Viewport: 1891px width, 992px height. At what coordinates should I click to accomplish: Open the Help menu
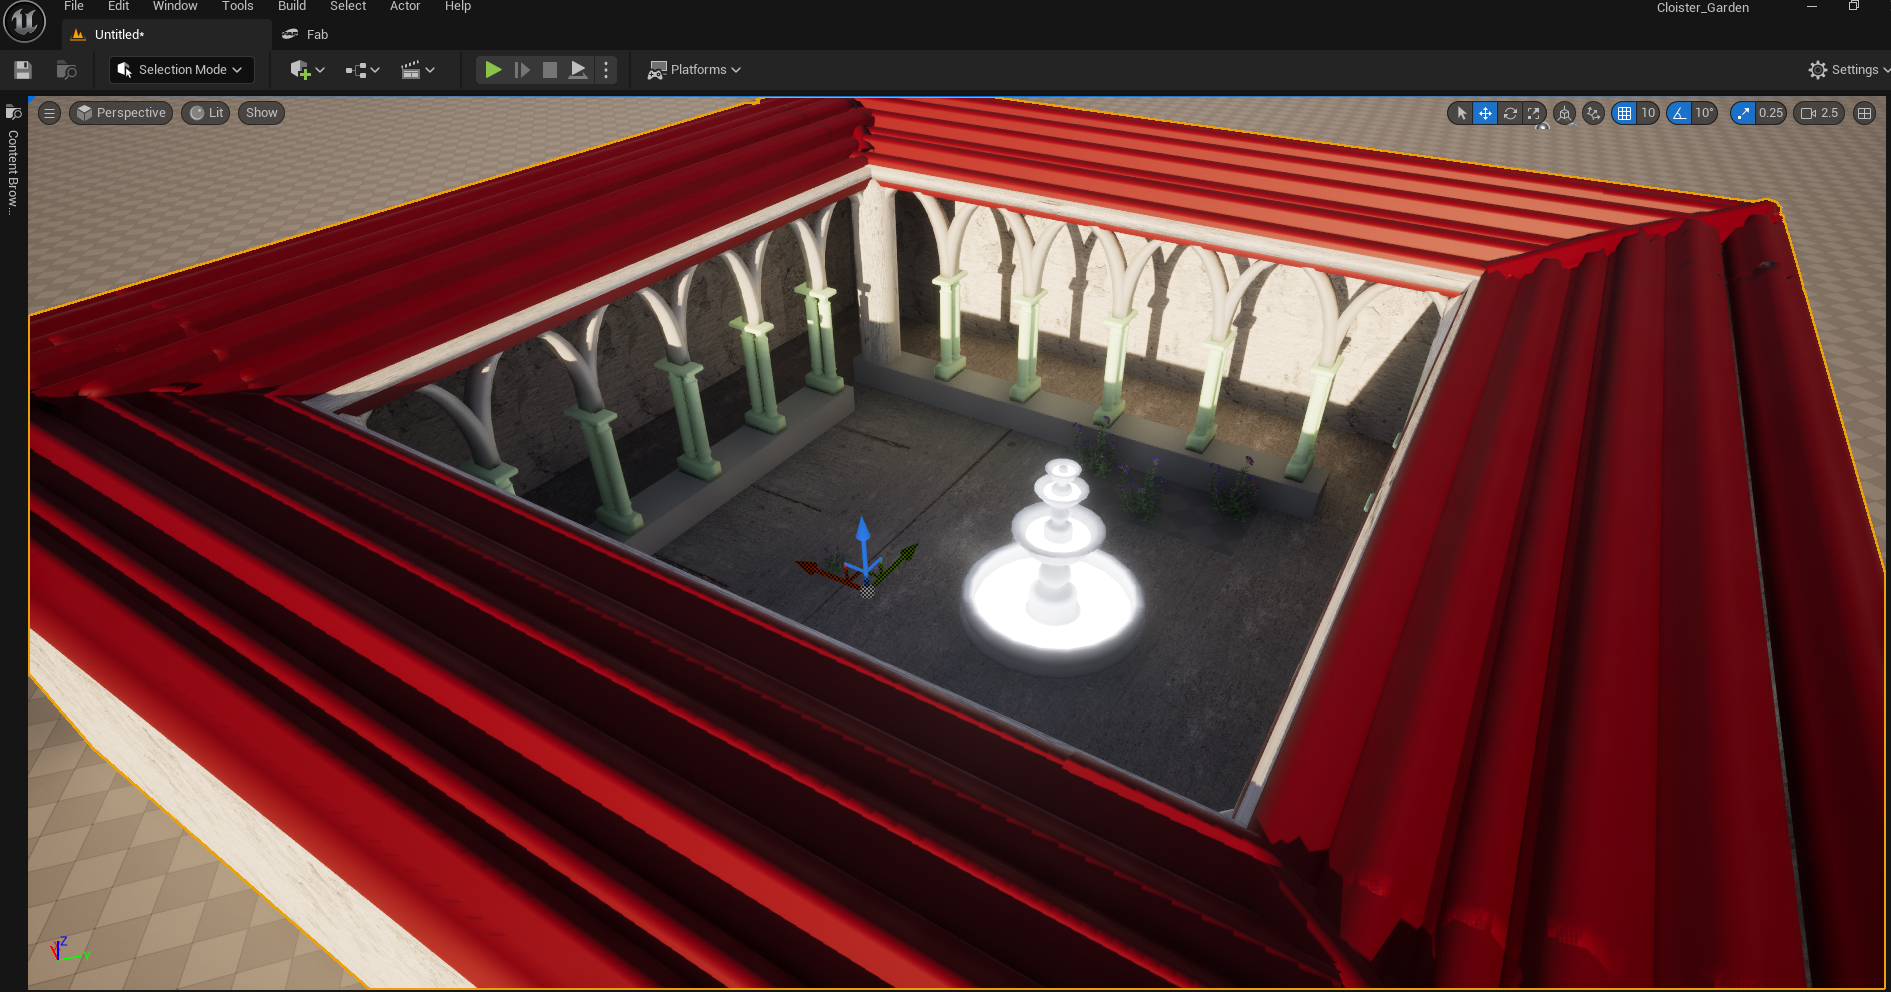458,6
